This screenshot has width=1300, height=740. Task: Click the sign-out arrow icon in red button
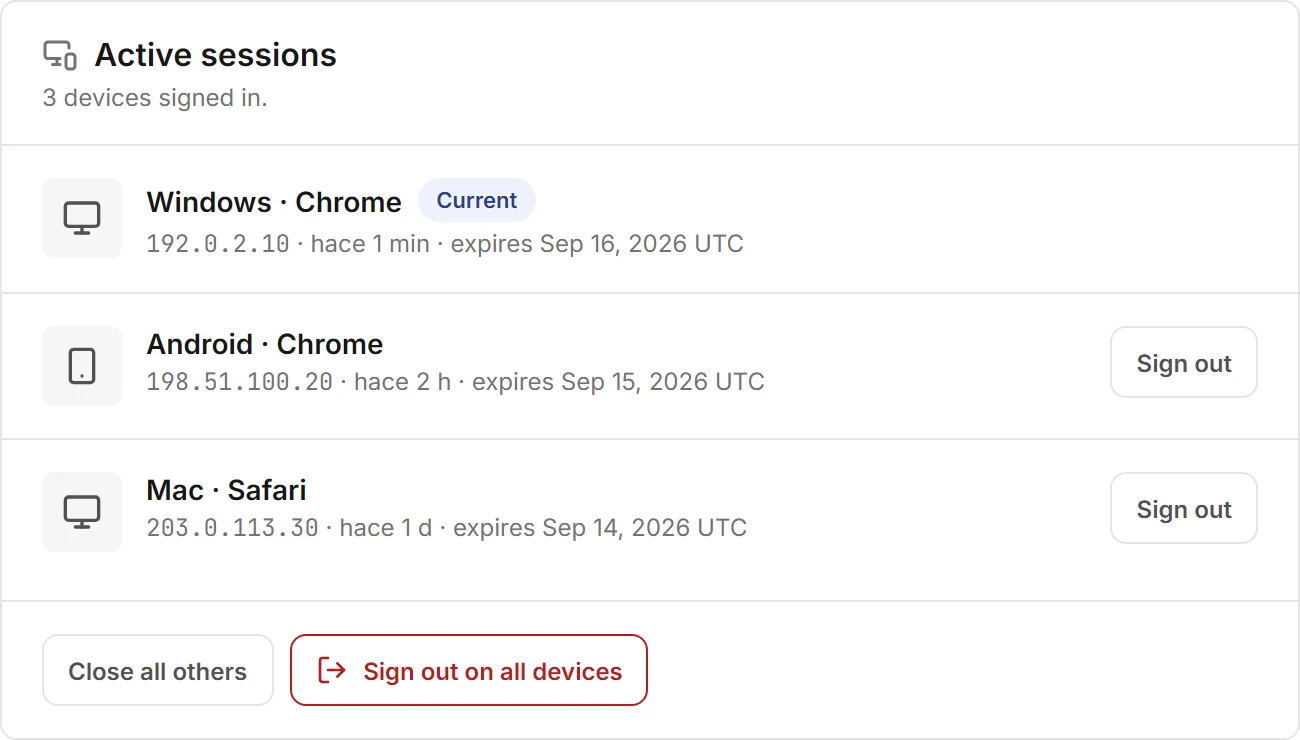coord(331,670)
